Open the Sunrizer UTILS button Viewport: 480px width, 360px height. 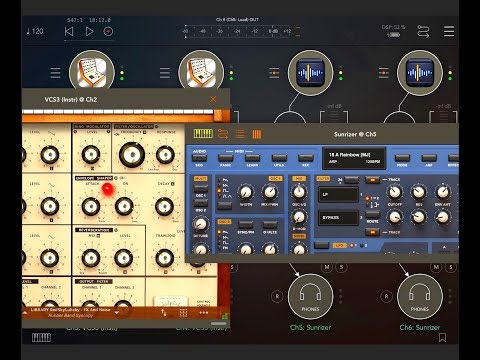tap(279, 158)
